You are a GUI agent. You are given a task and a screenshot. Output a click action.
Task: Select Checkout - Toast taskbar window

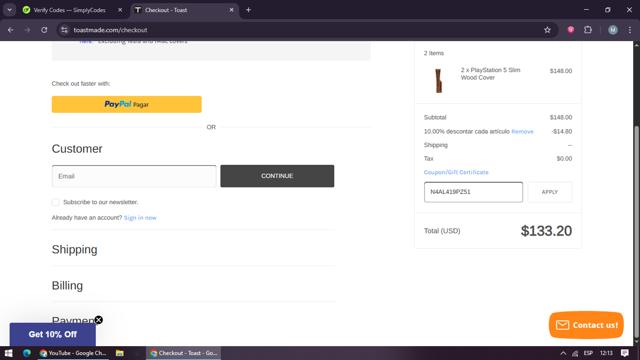coord(184,353)
